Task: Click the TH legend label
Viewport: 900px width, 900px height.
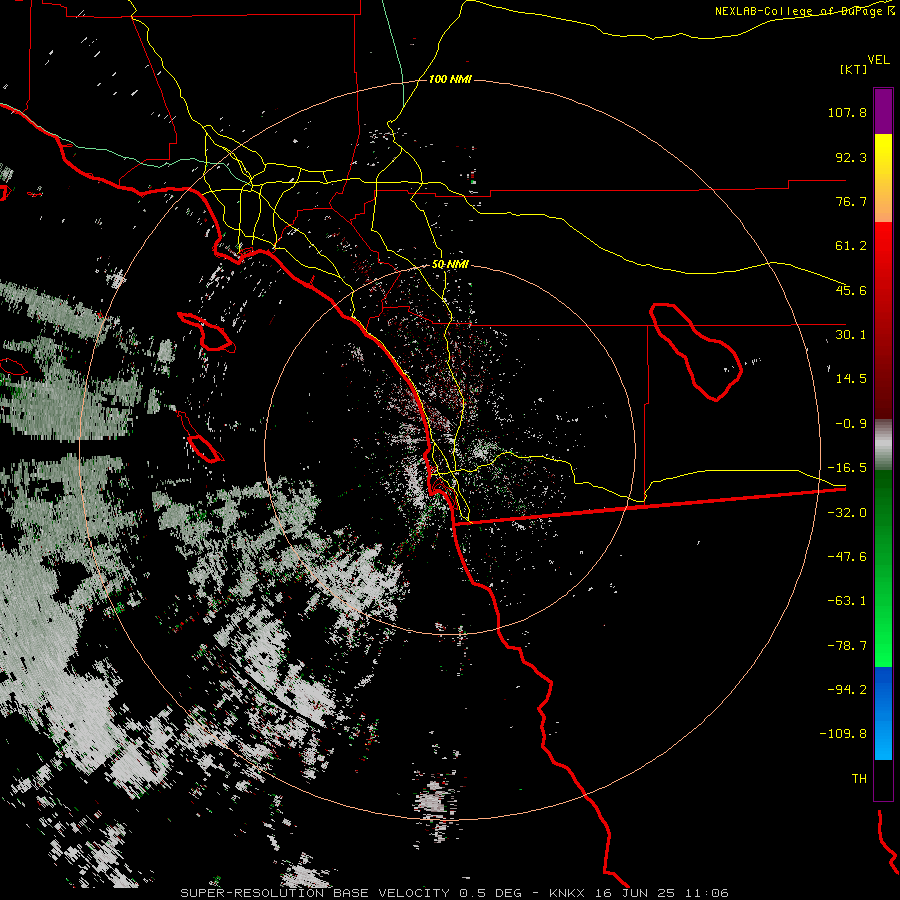Action: coord(859,779)
